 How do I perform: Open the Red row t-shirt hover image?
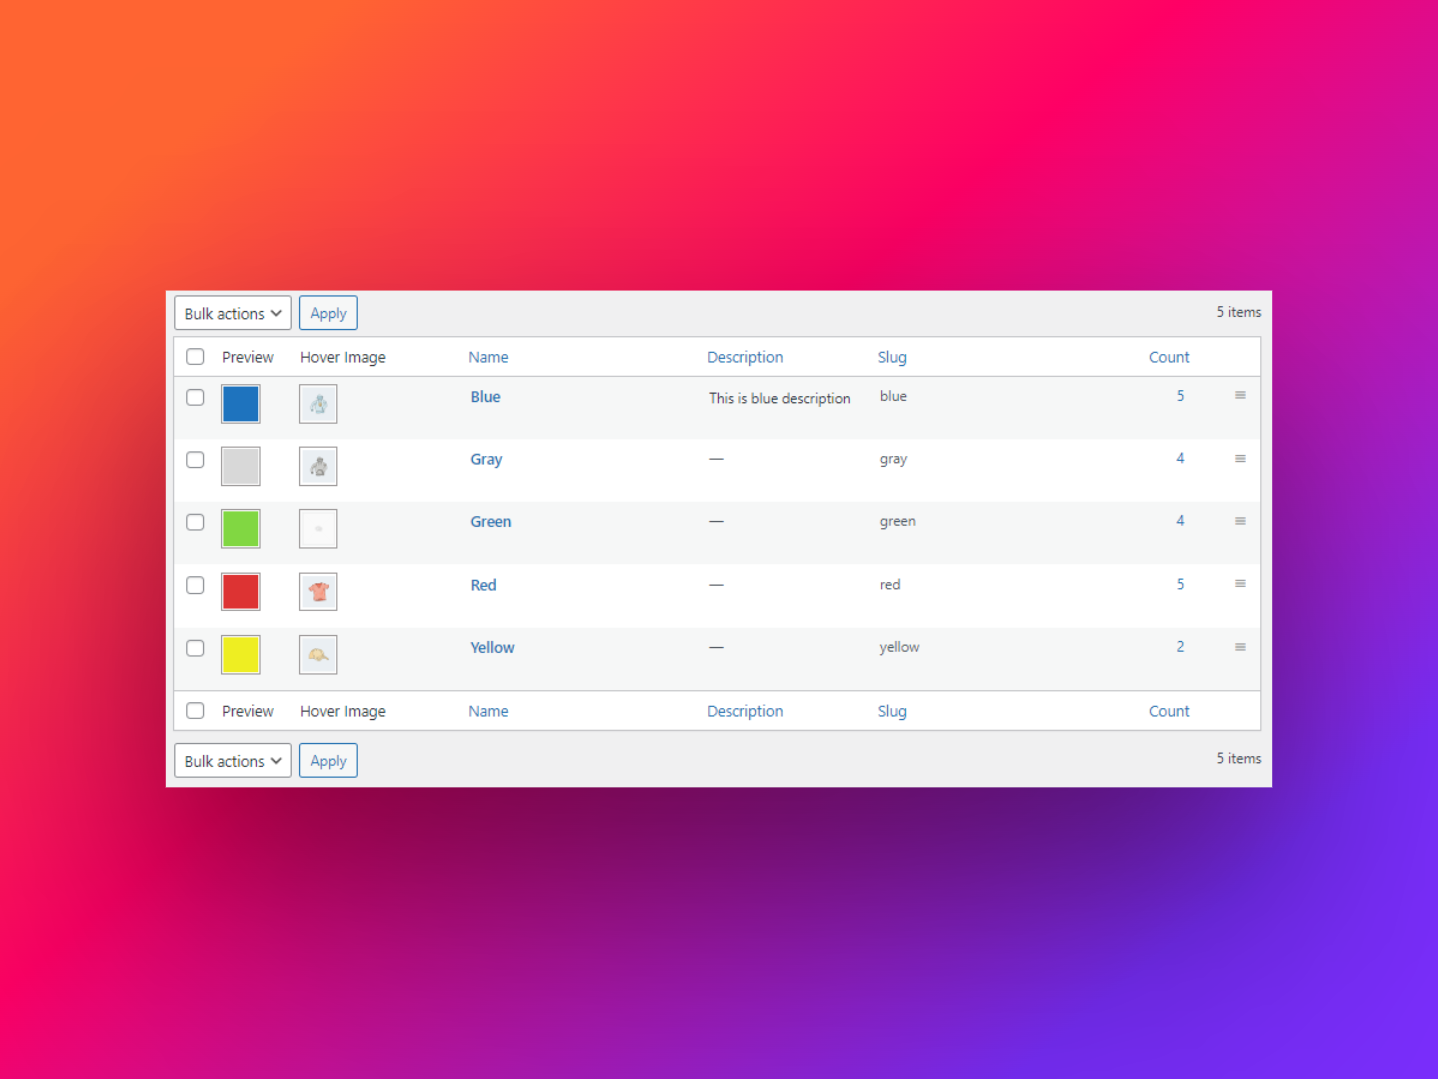[x=318, y=592]
